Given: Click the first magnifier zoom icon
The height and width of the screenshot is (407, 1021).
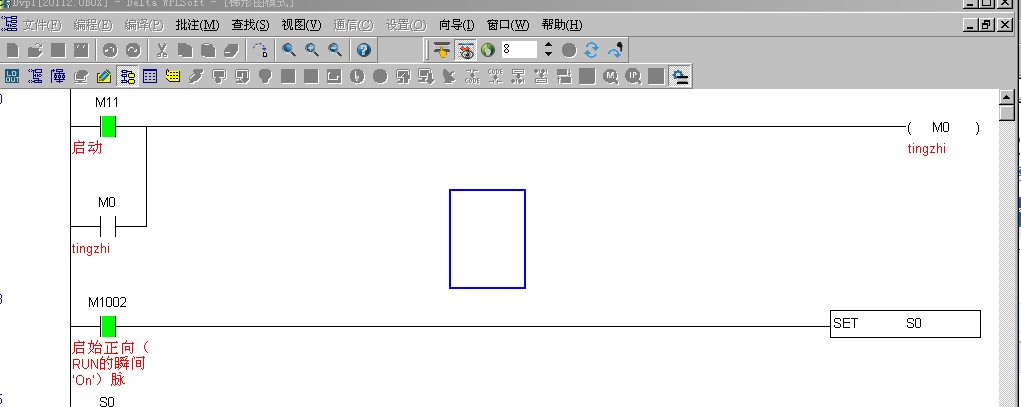Looking at the screenshot, I should point(289,49).
